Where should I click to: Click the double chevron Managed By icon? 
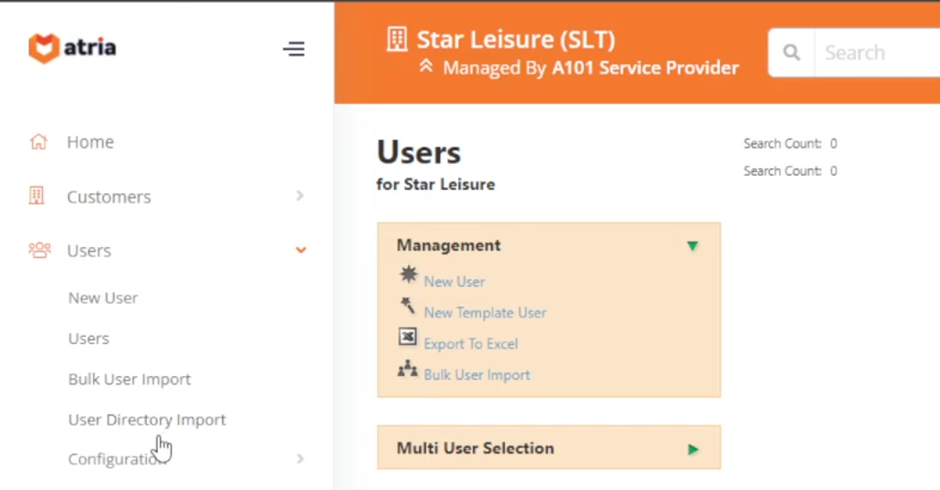pos(426,66)
